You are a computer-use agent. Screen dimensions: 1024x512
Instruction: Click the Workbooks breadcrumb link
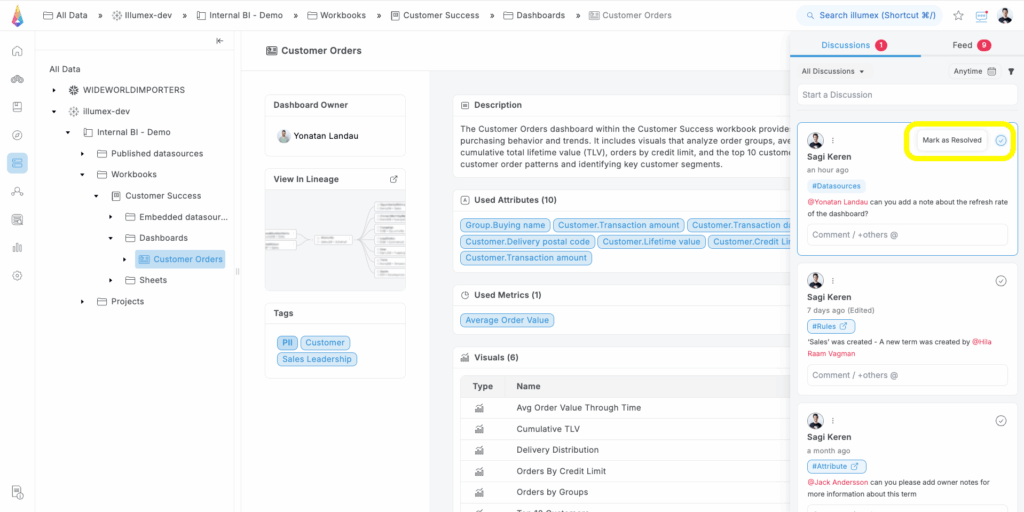point(342,16)
